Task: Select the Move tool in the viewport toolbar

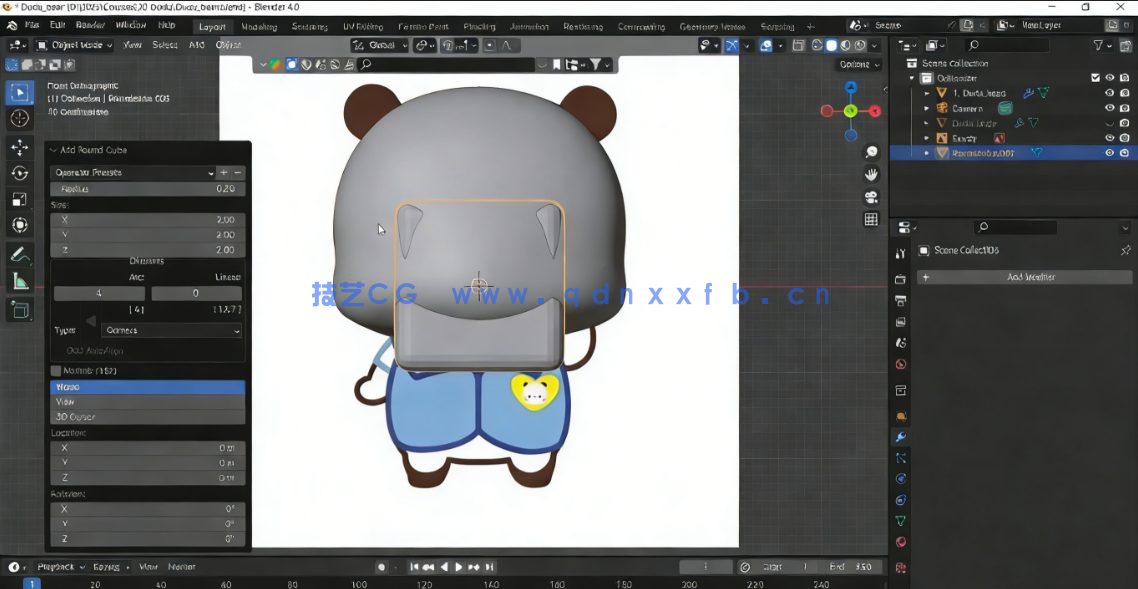Action: point(19,147)
